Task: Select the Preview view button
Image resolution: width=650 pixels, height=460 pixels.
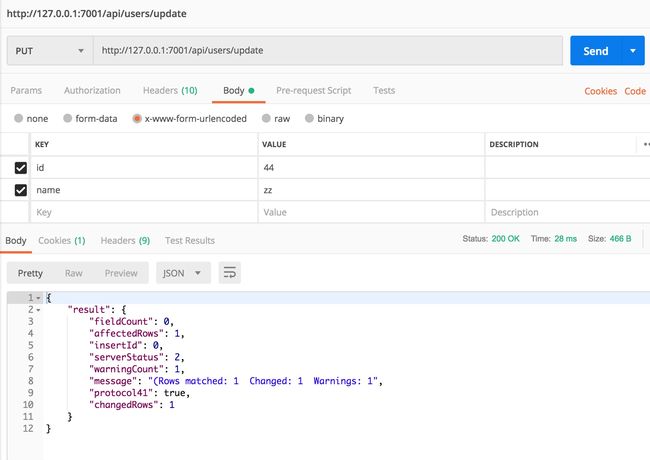Action: point(121,273)
